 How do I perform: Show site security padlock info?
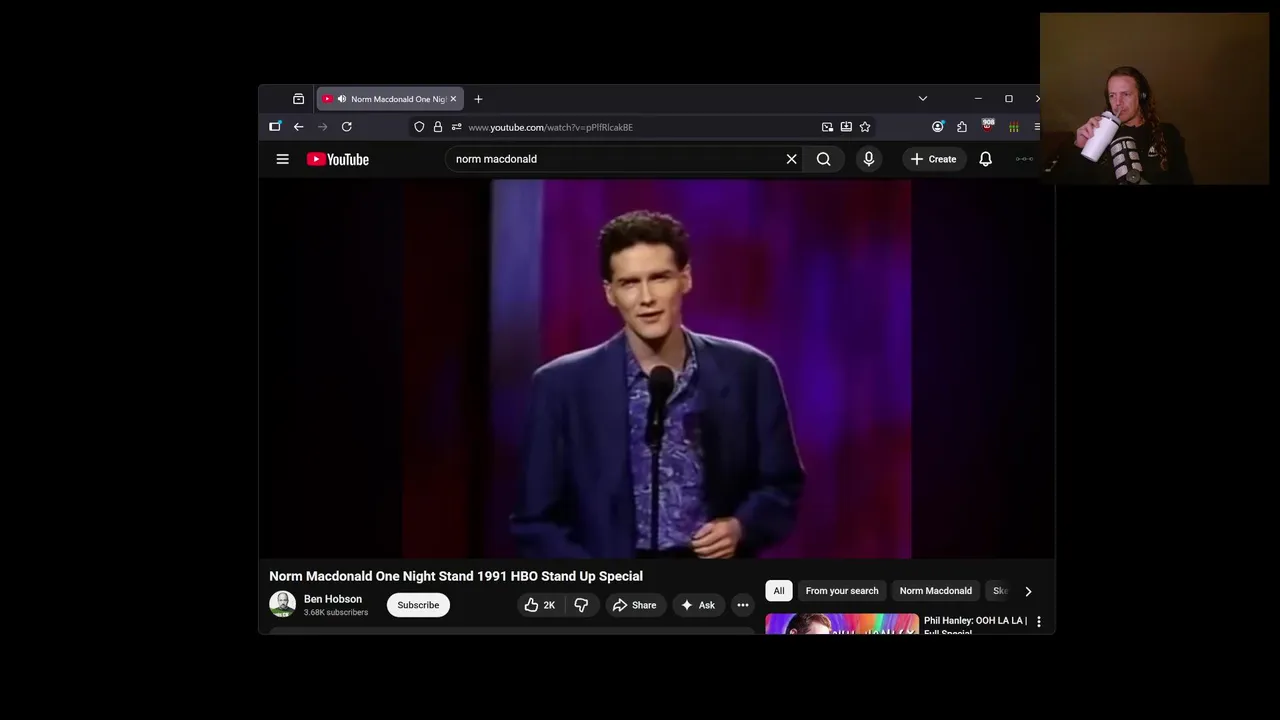(x=437, y=127)
